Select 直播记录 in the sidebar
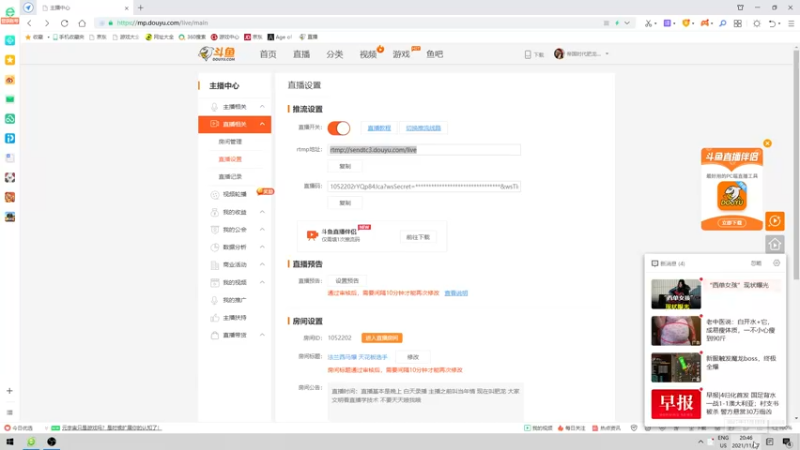Image resolution: width=800 pixels, height=450 pixels. tap(230, 177)
